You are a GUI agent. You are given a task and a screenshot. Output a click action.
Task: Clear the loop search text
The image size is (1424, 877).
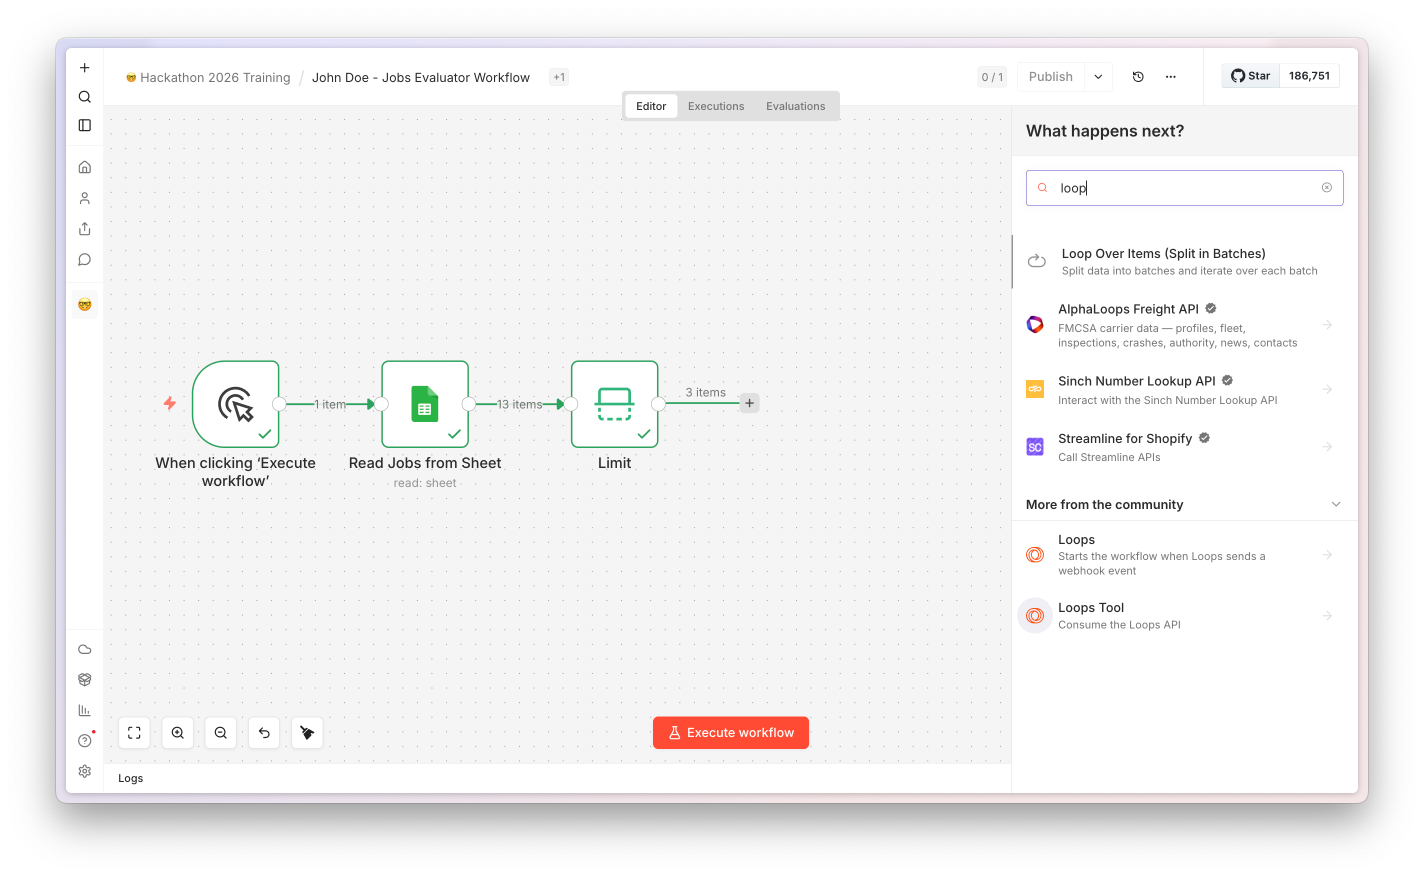(1327, 188)
